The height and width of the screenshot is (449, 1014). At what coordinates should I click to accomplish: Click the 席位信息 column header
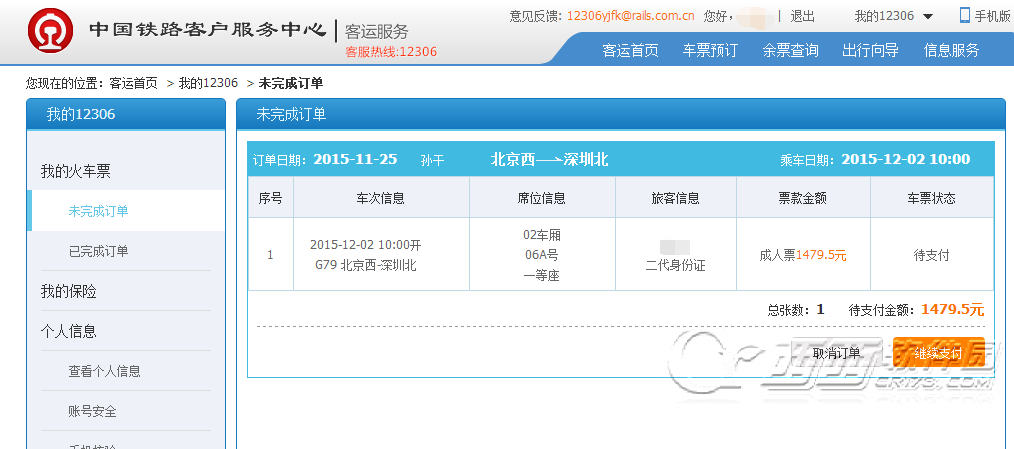(541, 198)
